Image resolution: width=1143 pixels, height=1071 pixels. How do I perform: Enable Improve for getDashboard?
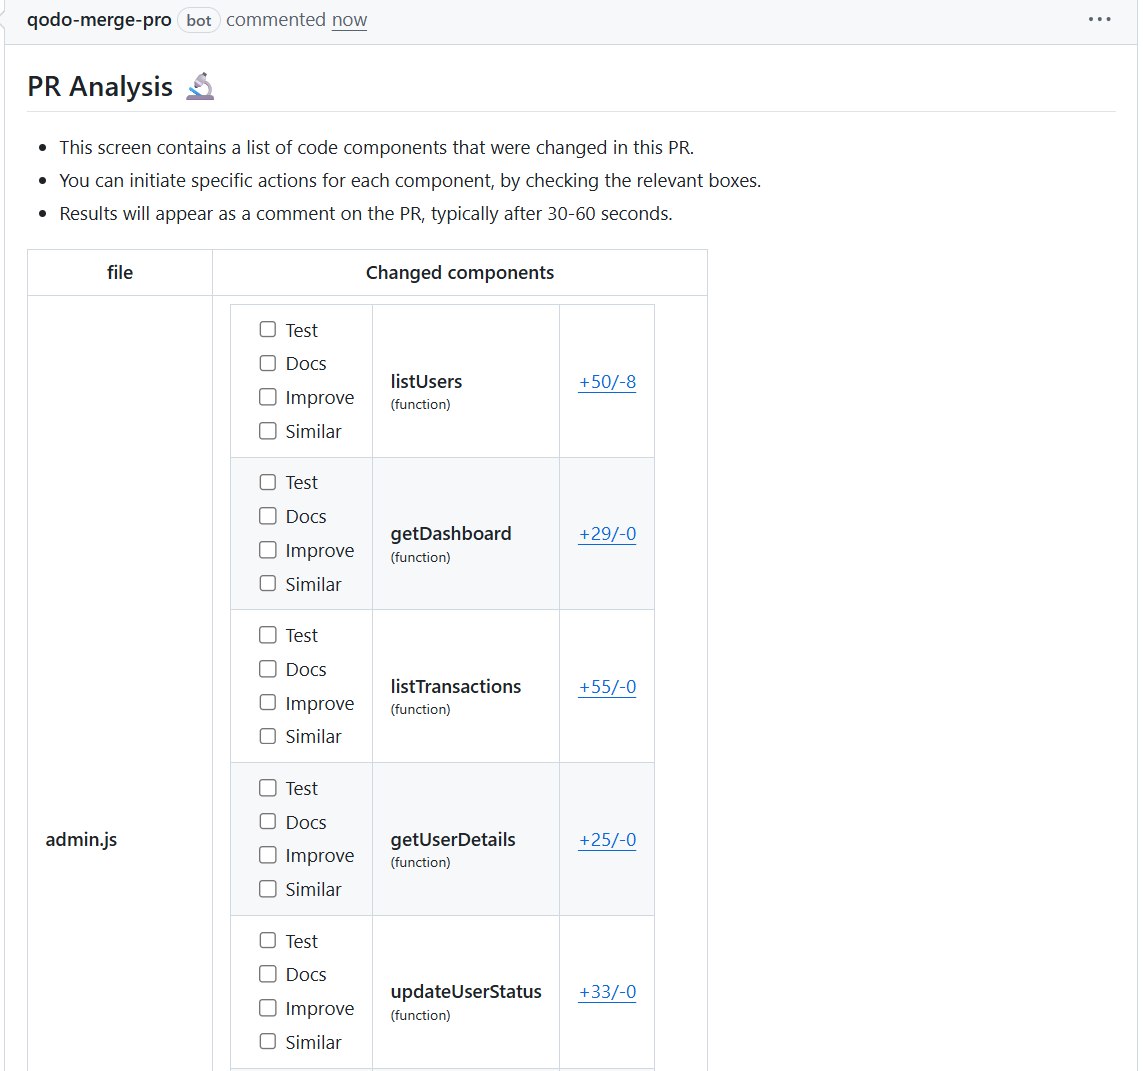[267, 549]
